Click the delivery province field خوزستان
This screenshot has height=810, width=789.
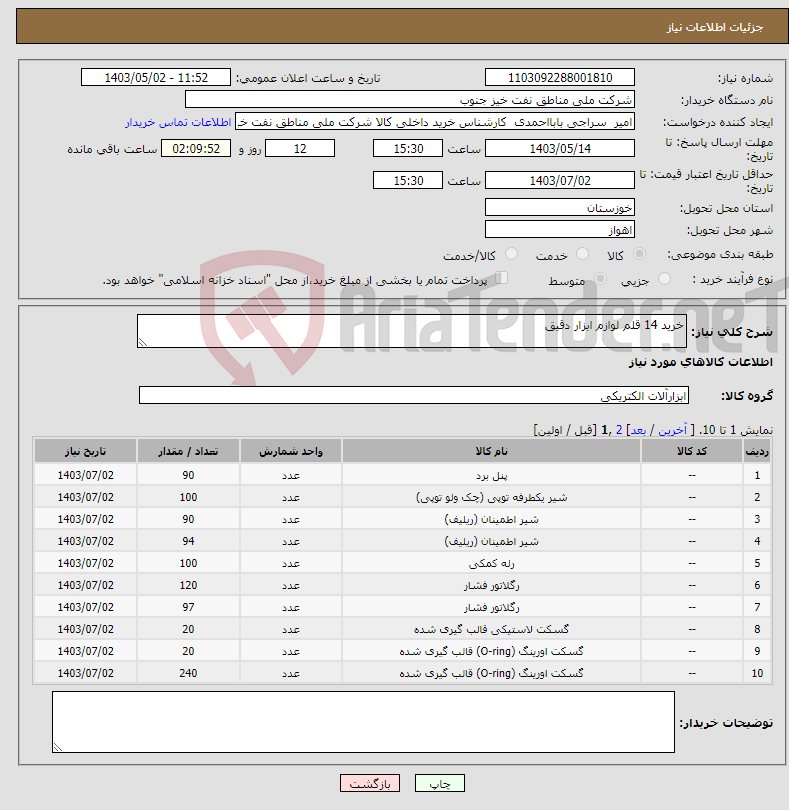pyautogui.click(x=560, y=208)
